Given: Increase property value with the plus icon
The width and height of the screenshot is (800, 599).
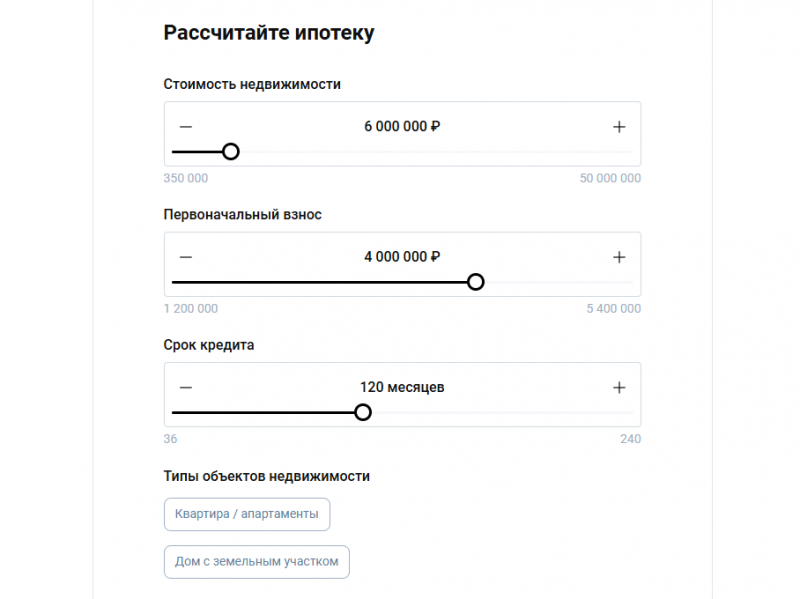Looking at the screenshot, I should (x=619, y=127).
